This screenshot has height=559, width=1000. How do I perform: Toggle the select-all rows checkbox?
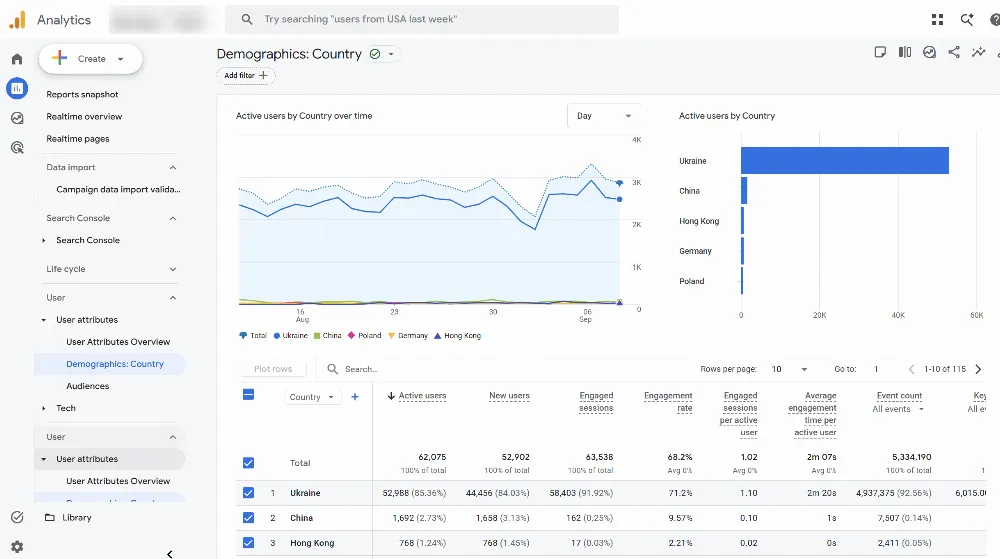click(249, 395)
